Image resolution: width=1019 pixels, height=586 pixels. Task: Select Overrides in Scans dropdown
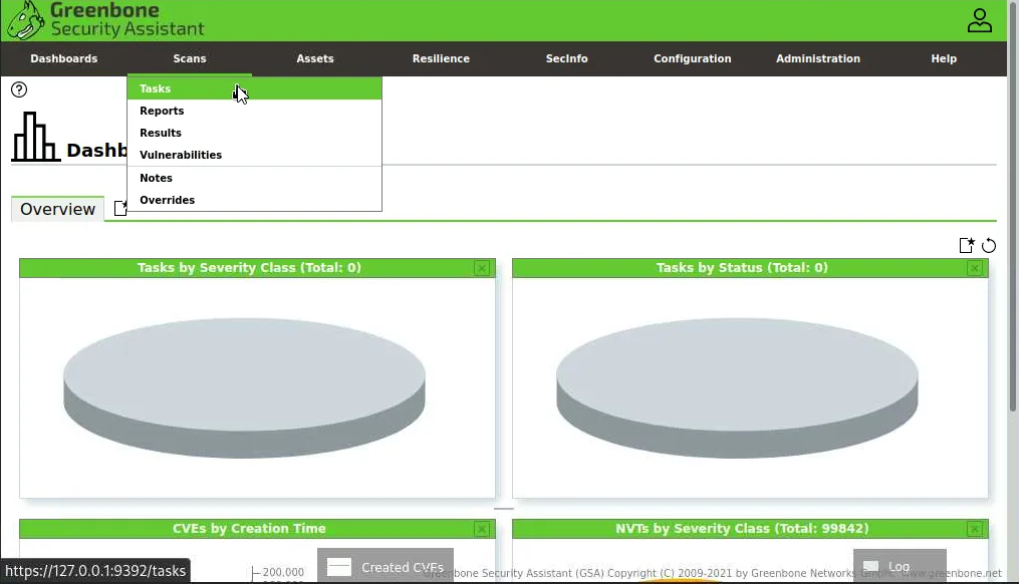(254, 199)
